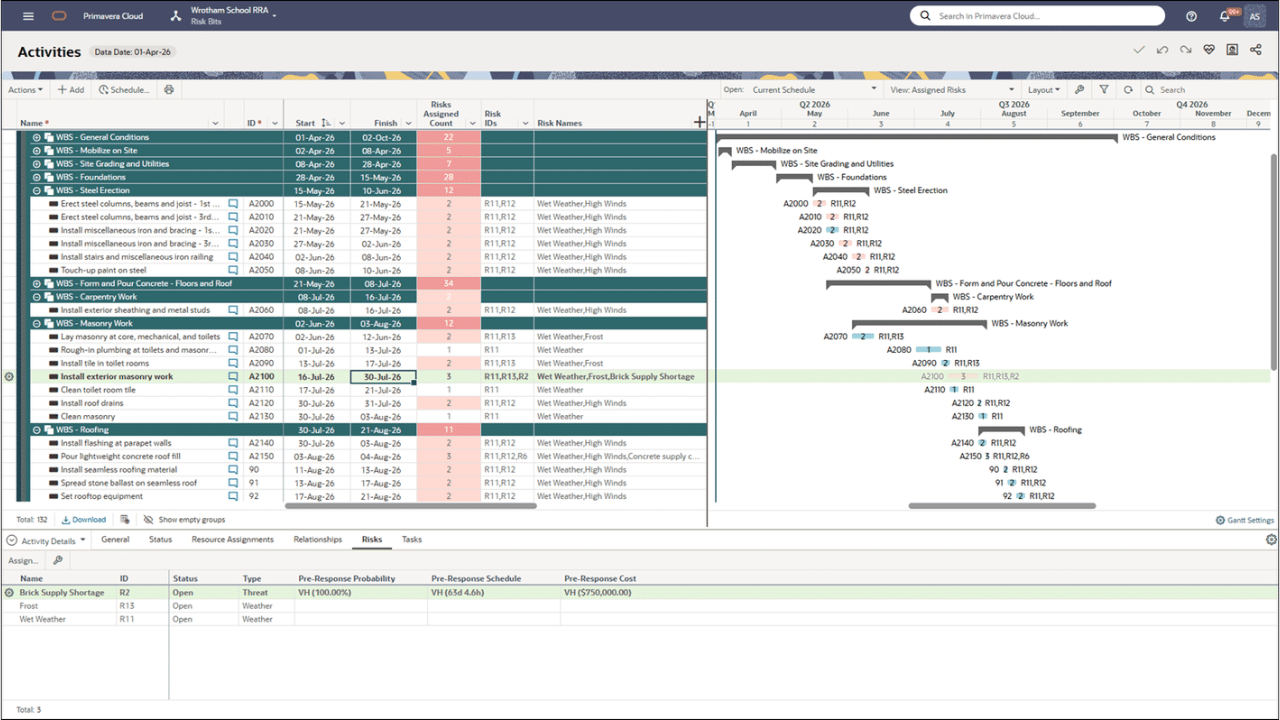Click the wrench settings icon beside Layout
The height and width of the screenshot is (720, 1280).
point(1080,90)
